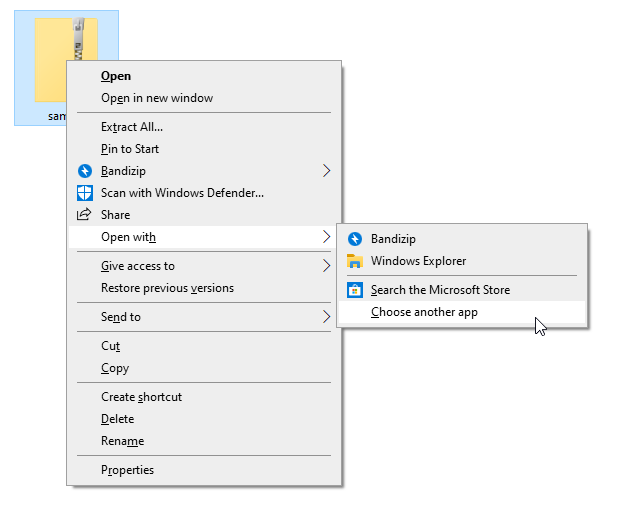Choose Open from the context menu
Image resolution: width=620 pixels, height=510 pixels.
(116, 76)
